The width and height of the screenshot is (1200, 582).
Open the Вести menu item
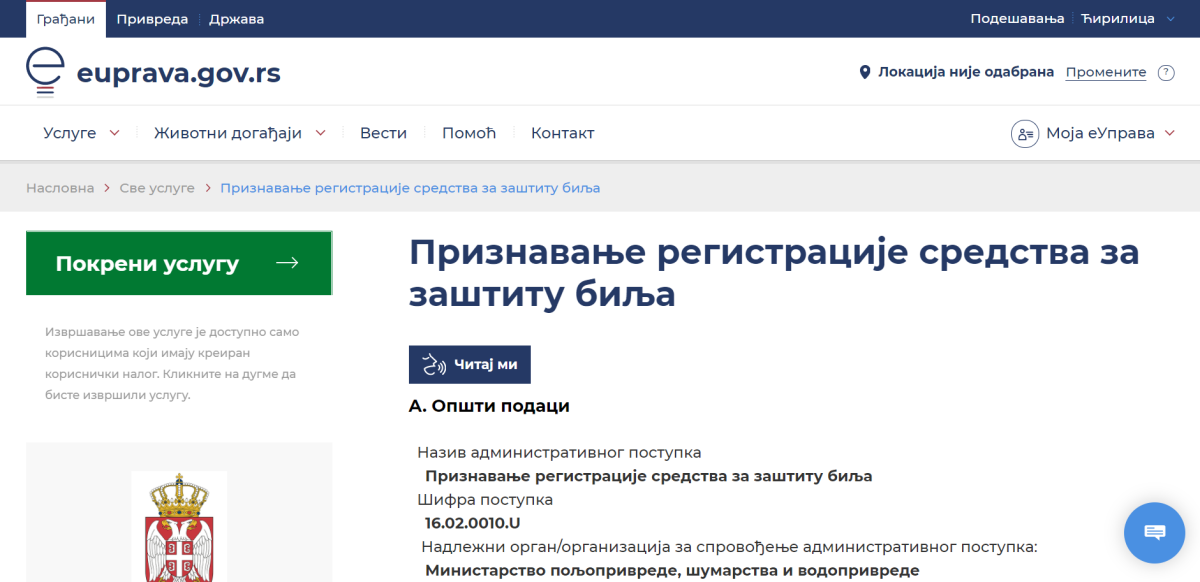383,133
